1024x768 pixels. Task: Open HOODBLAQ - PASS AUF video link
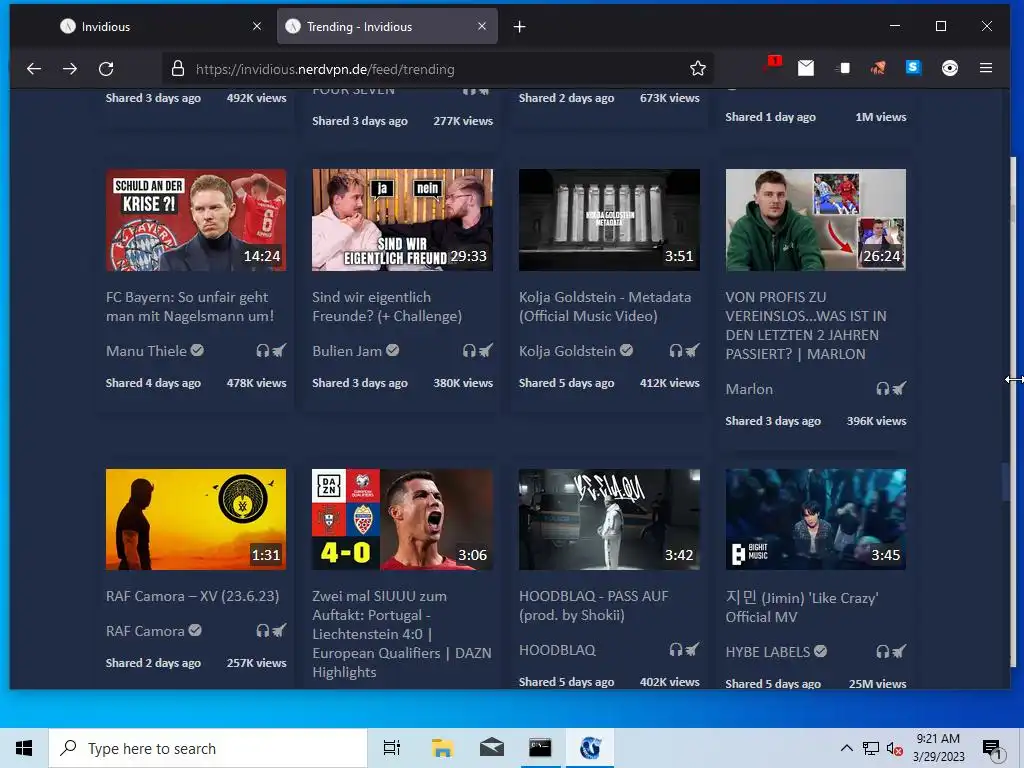[594, 605]
